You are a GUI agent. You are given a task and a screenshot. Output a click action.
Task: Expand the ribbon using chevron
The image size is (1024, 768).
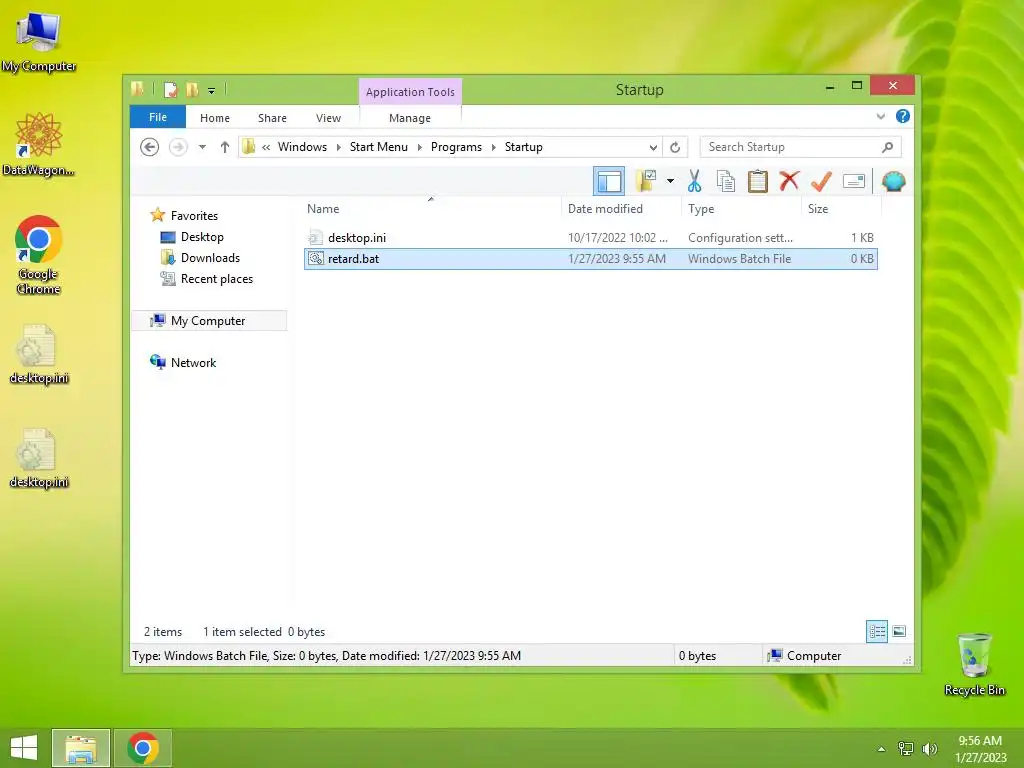[x=880, y=116]
